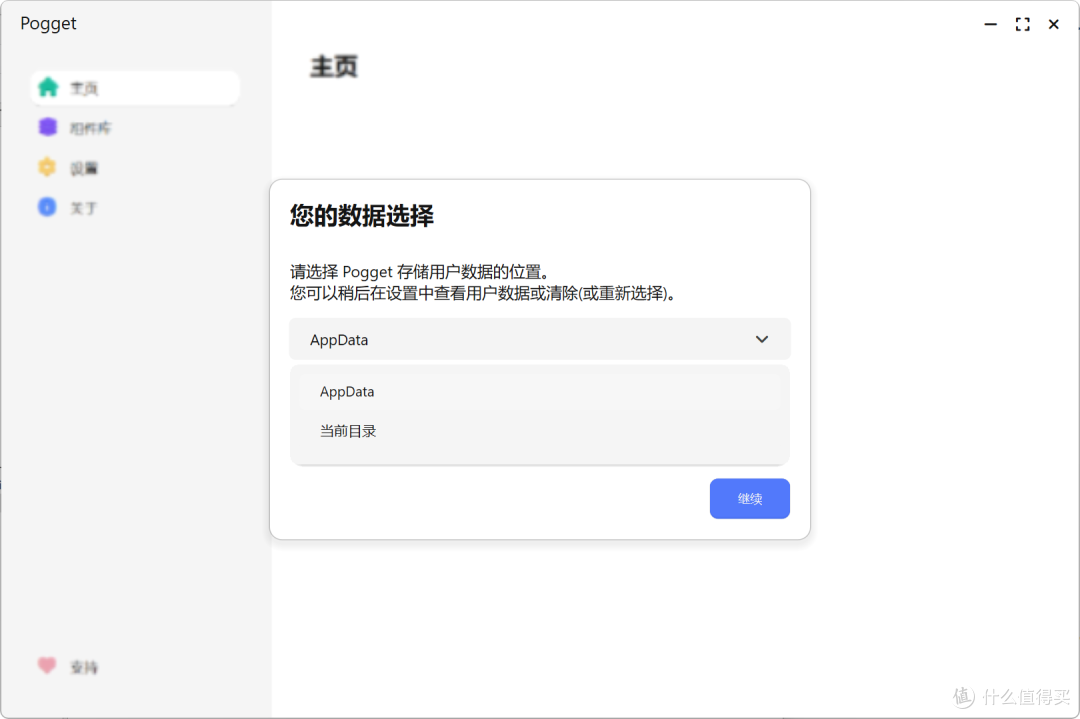Click the yellow settings gear icon

point(47,167)
